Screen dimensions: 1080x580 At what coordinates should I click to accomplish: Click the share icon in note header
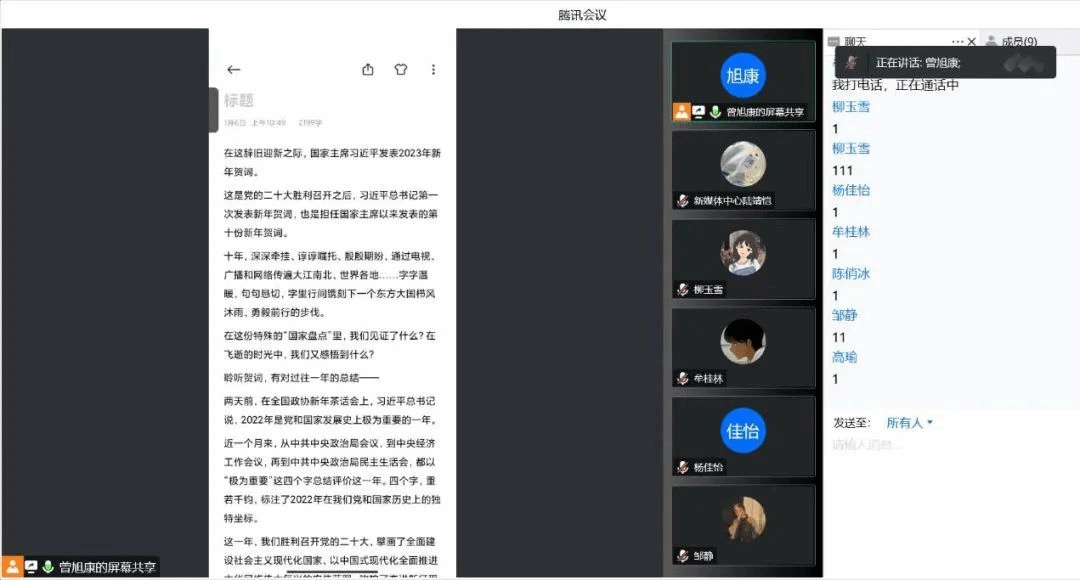[x=368, y=70]
